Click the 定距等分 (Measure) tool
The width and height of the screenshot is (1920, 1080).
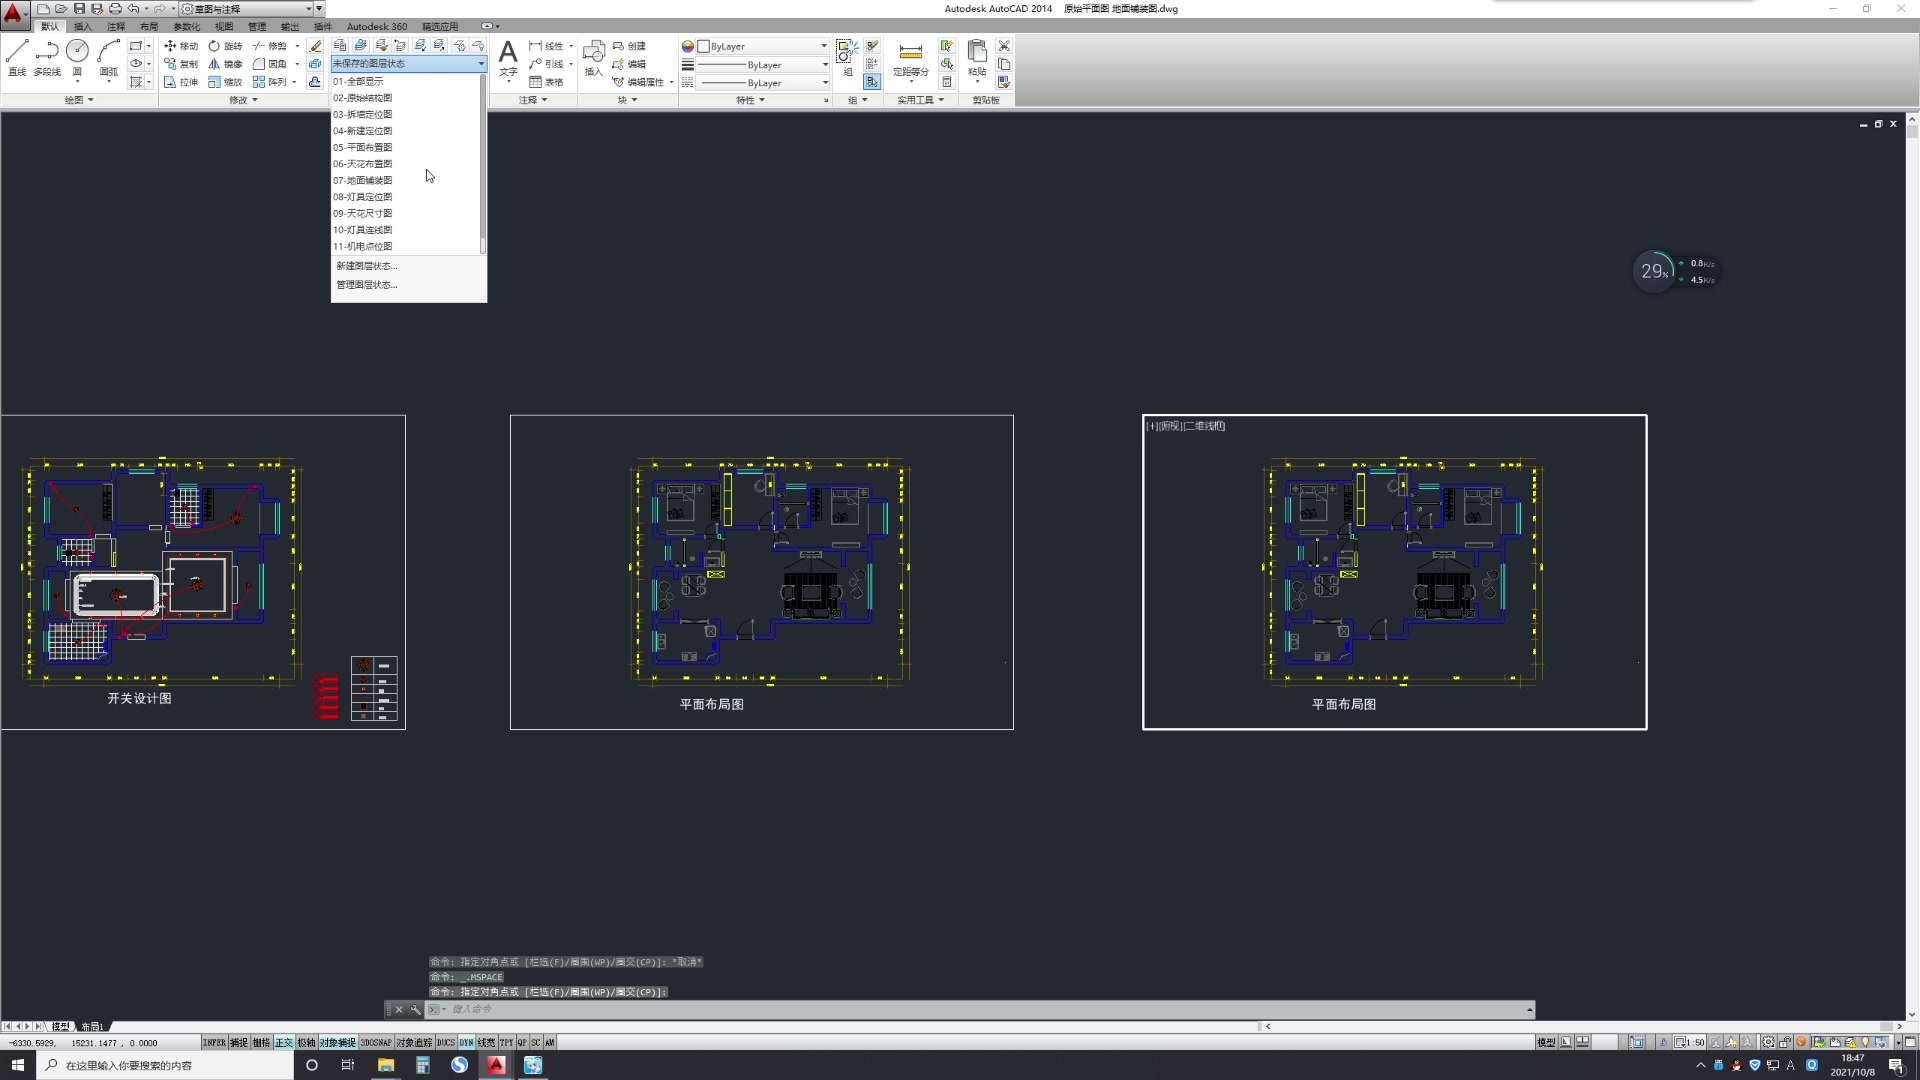click(x=910, y=60)
